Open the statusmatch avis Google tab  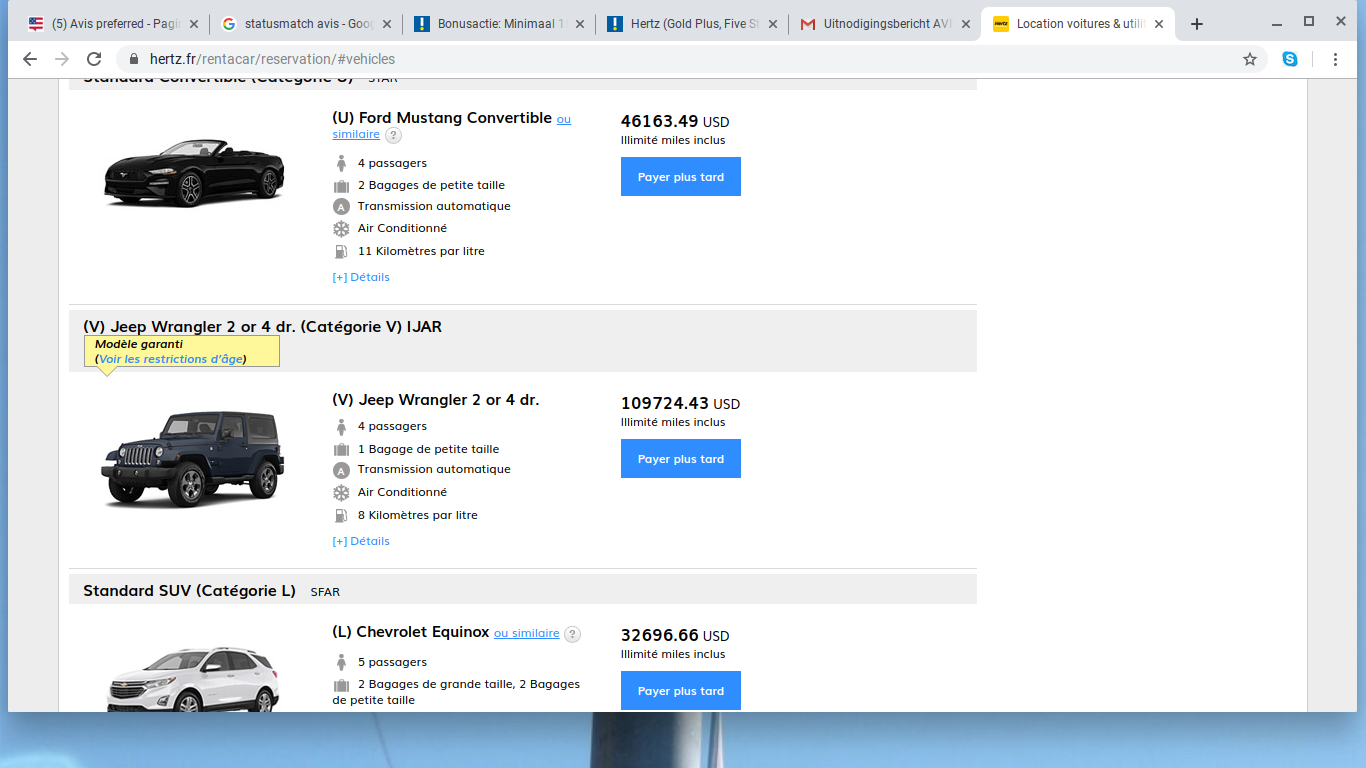click(x=300, y=24)
